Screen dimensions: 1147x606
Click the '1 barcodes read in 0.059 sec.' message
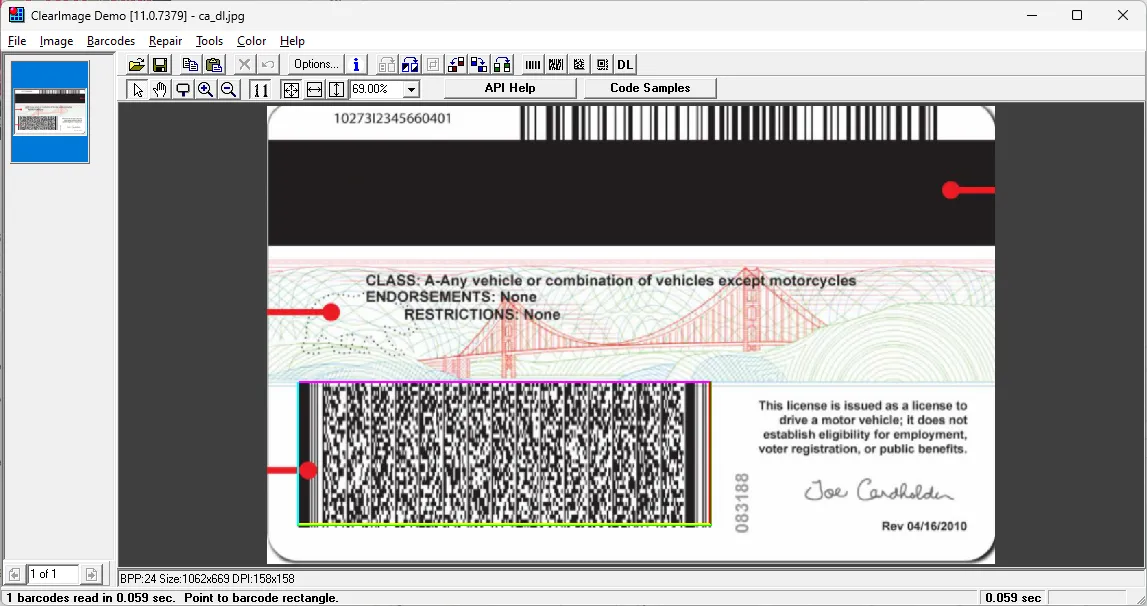click(x=91, y=598)
